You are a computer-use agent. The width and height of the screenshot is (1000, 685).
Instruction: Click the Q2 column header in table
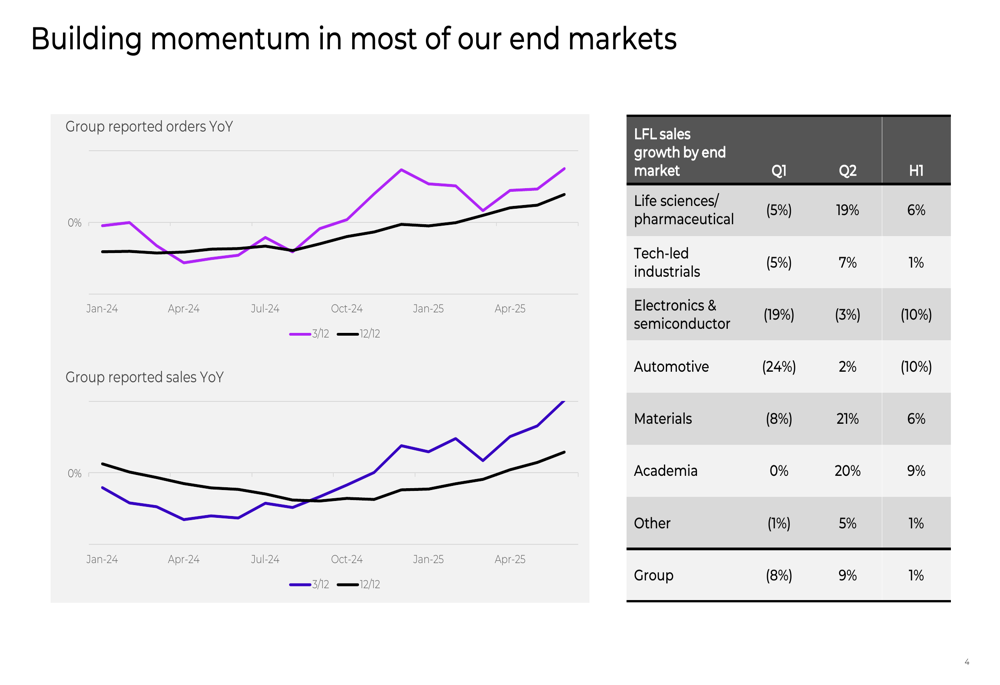pyautogui.click(x=848, y=171)
